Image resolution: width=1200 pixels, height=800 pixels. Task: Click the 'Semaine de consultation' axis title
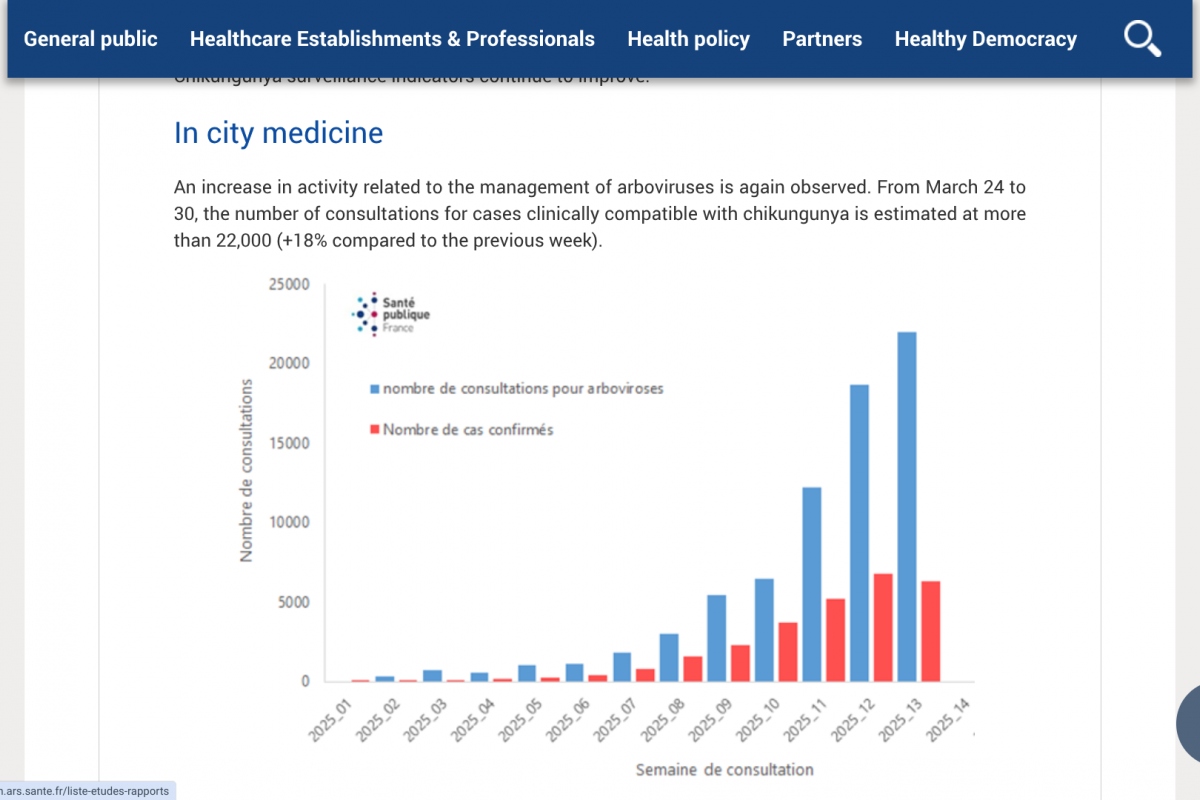tap(724, 769)
